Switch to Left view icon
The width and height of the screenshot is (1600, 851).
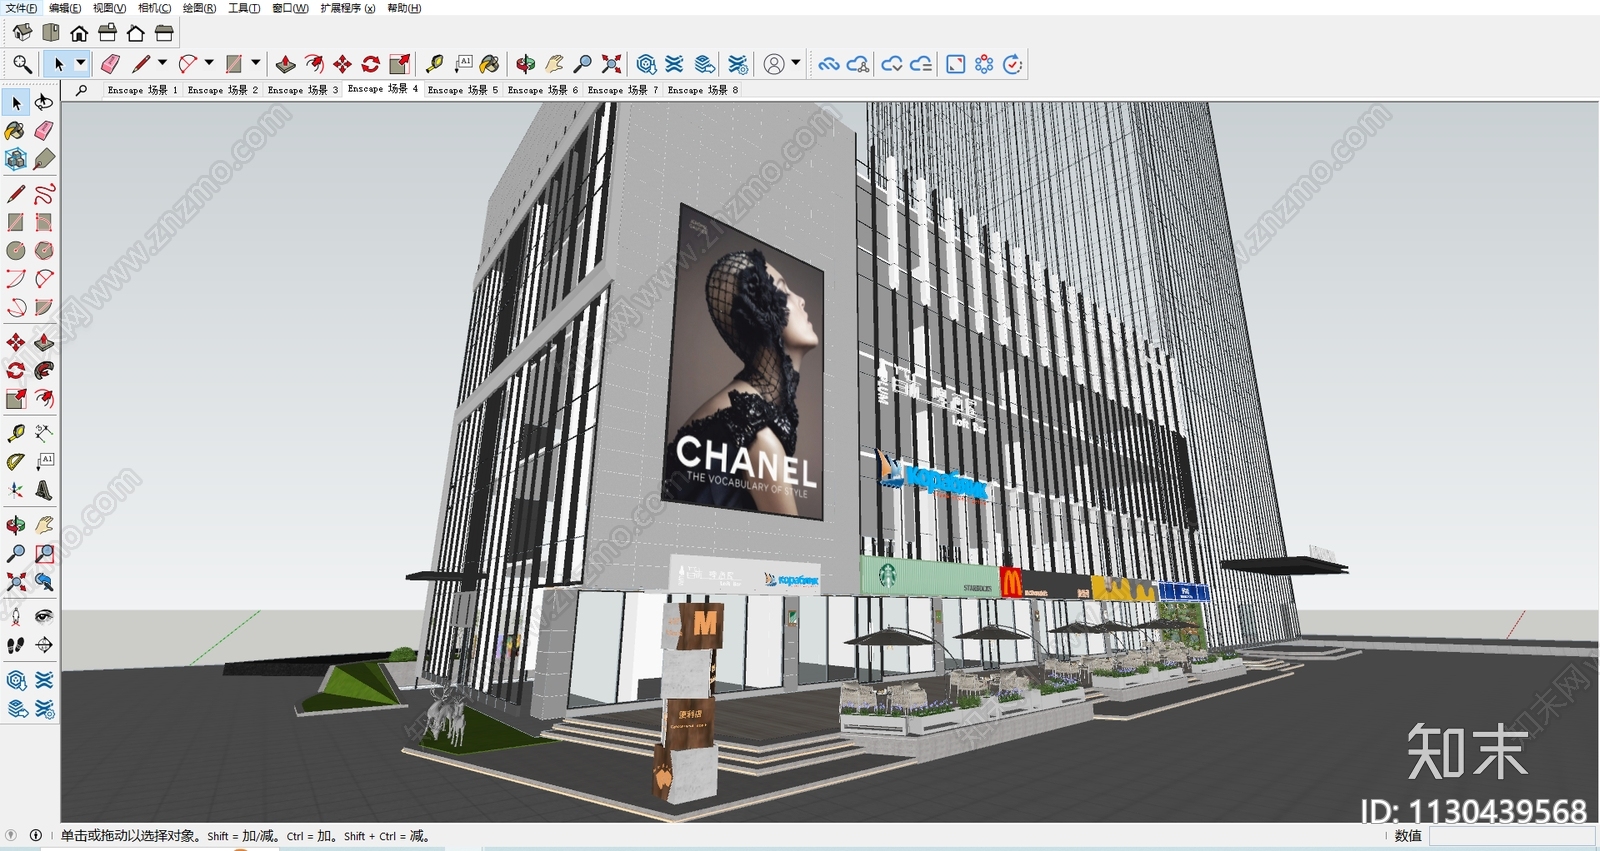[164, 32]
